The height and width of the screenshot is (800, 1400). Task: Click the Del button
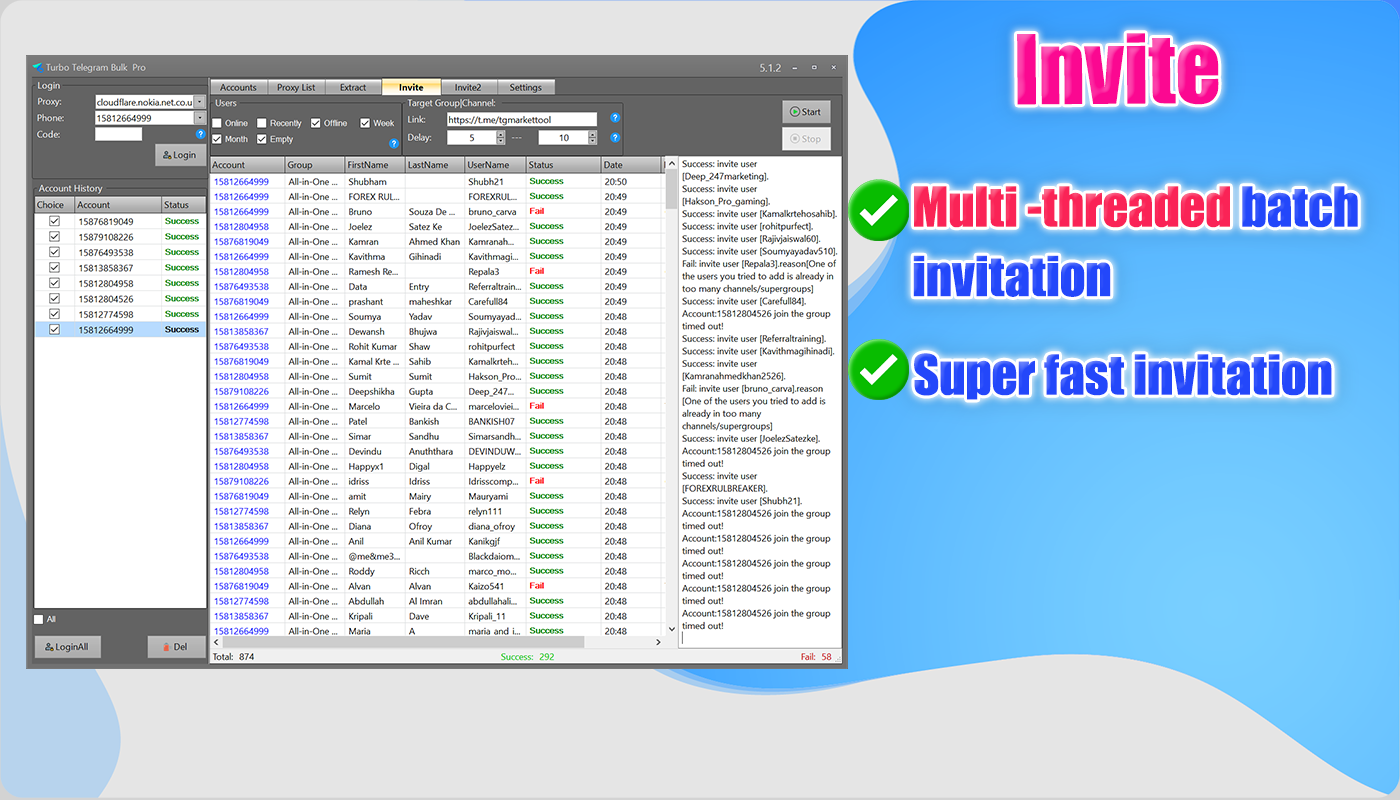click(x=176, y=647)
